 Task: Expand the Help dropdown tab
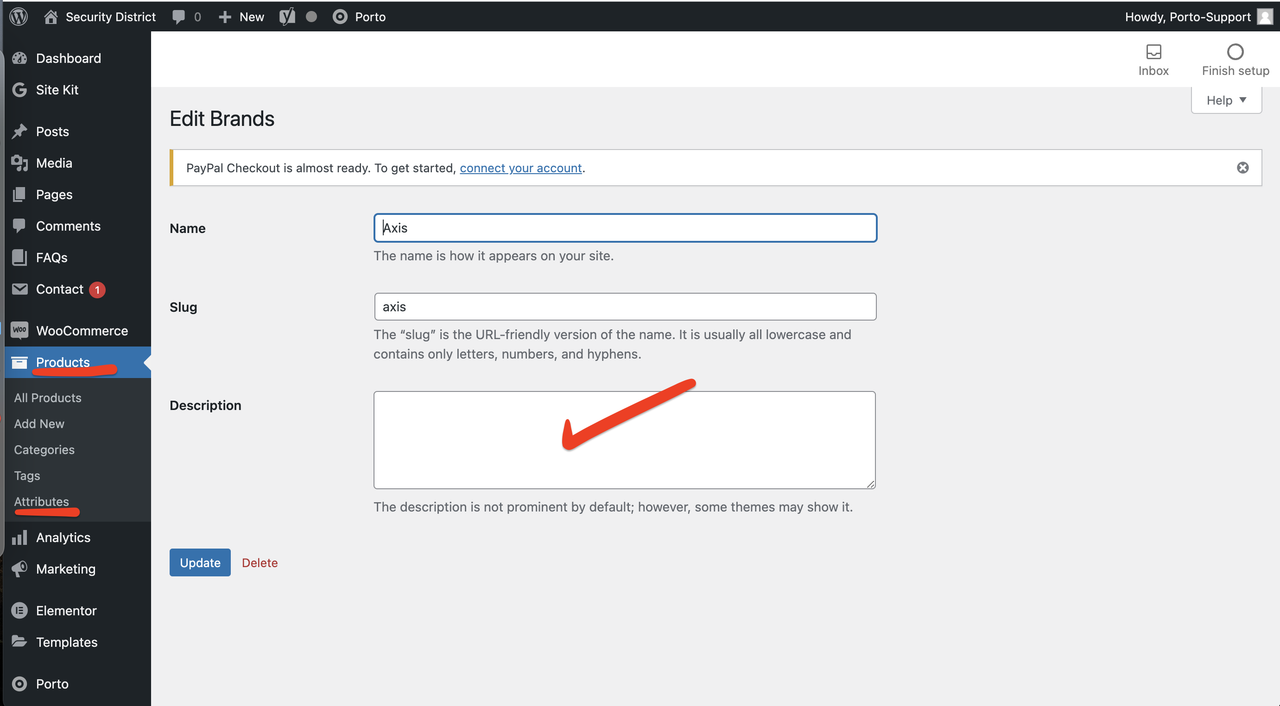click(x=1226, y=100)
